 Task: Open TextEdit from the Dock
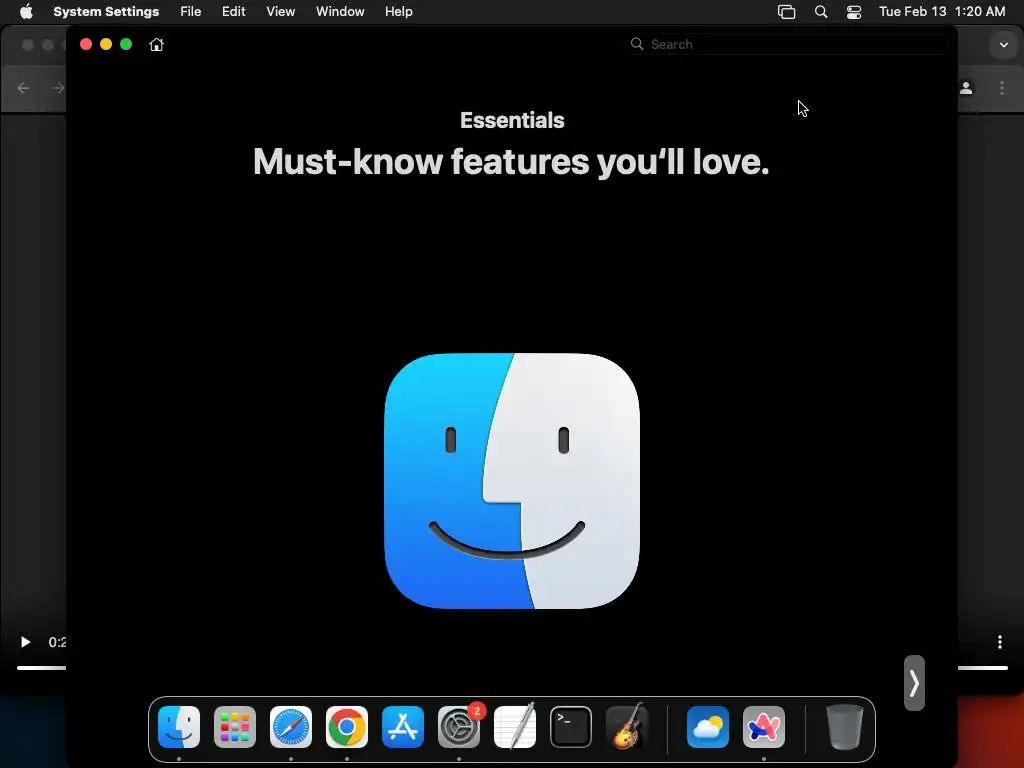point(515,727)
